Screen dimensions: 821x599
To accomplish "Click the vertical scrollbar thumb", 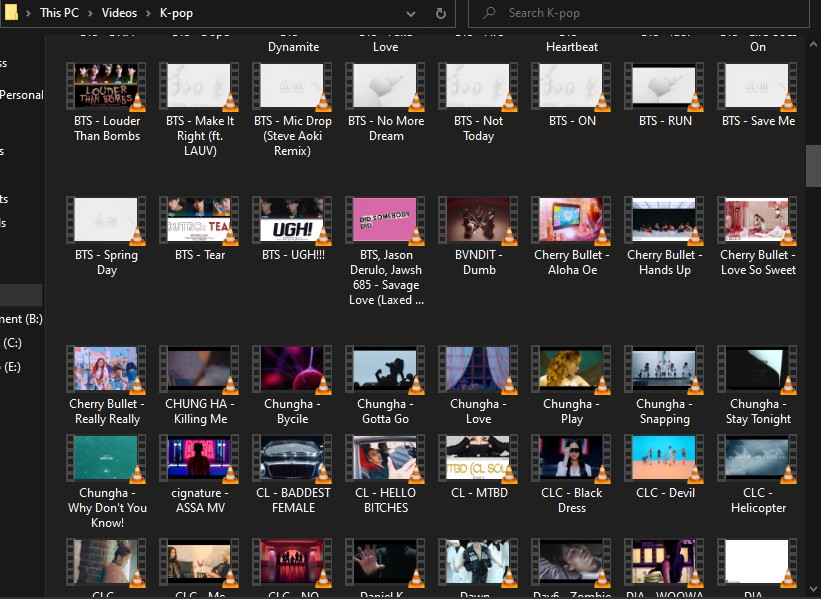I will tap(813, 166).
